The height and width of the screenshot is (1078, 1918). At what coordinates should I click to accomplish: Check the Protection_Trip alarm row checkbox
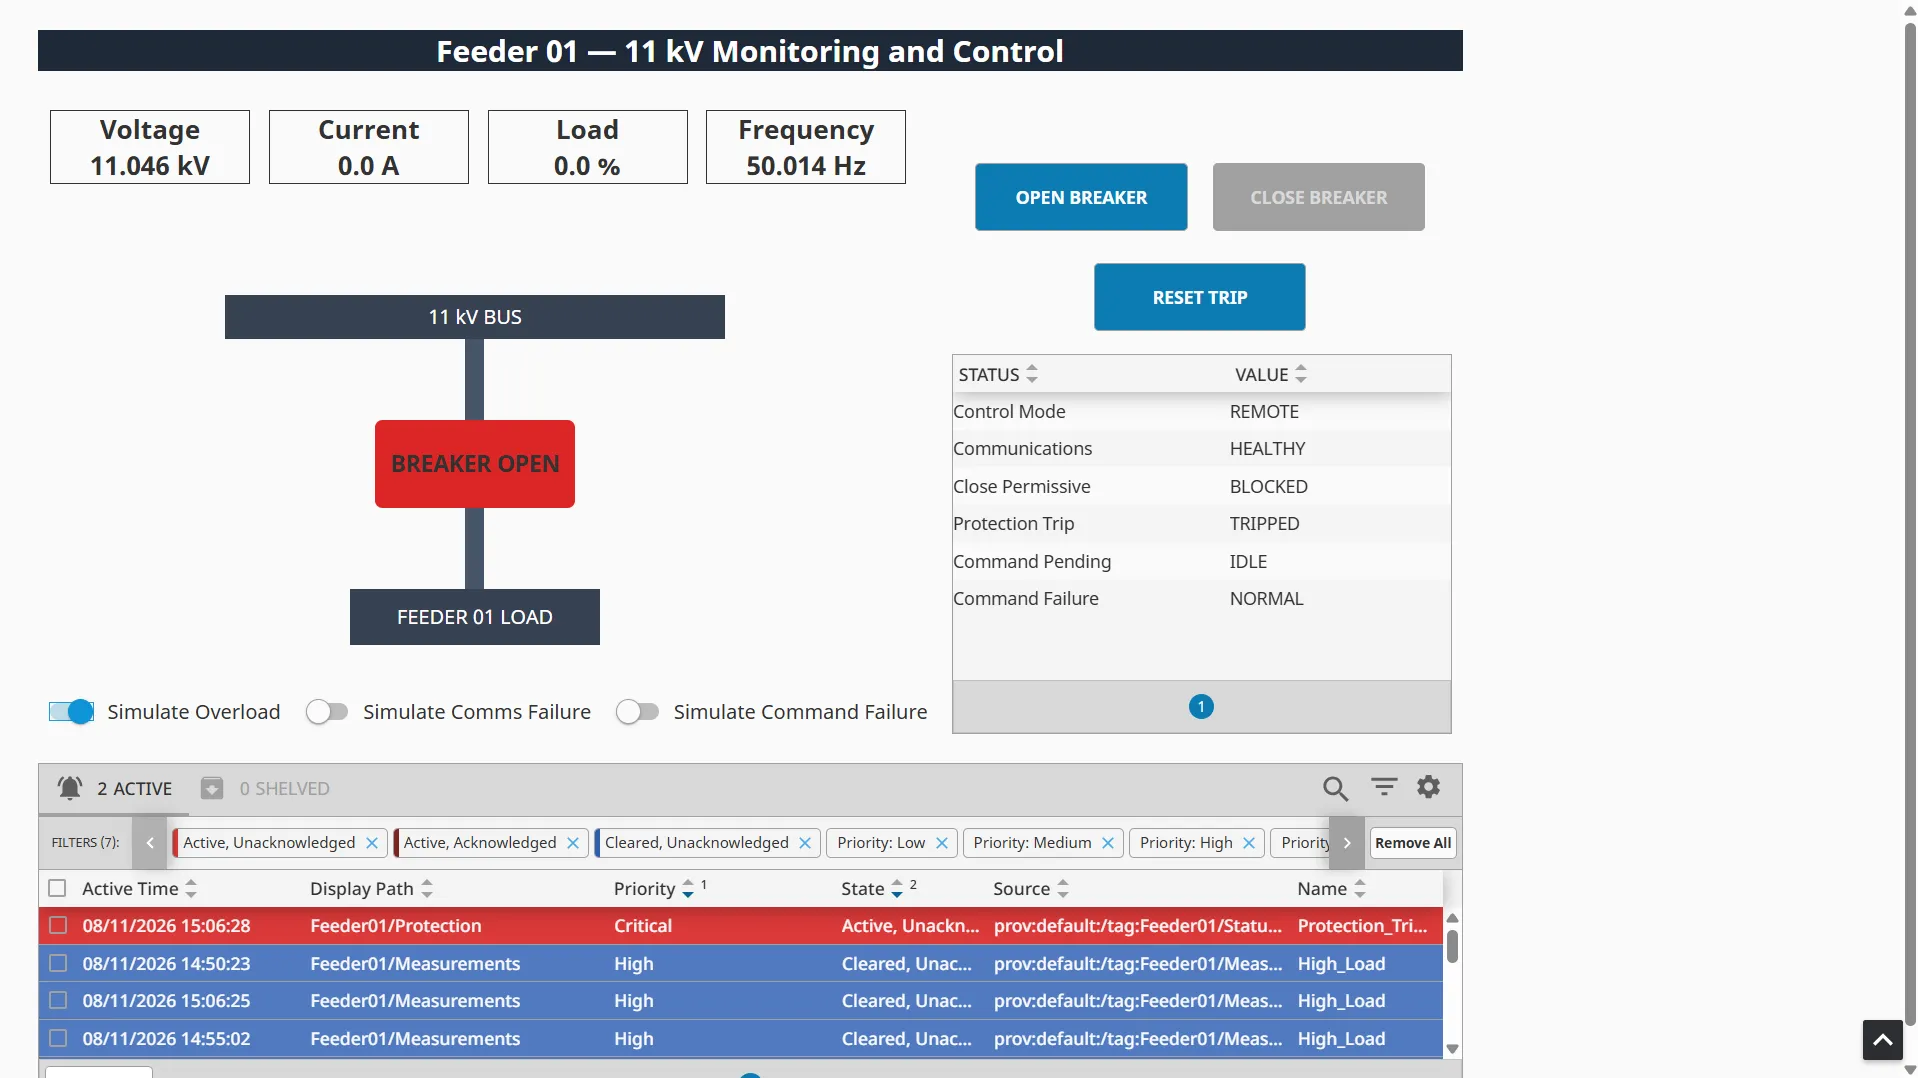tap(58, 926)
